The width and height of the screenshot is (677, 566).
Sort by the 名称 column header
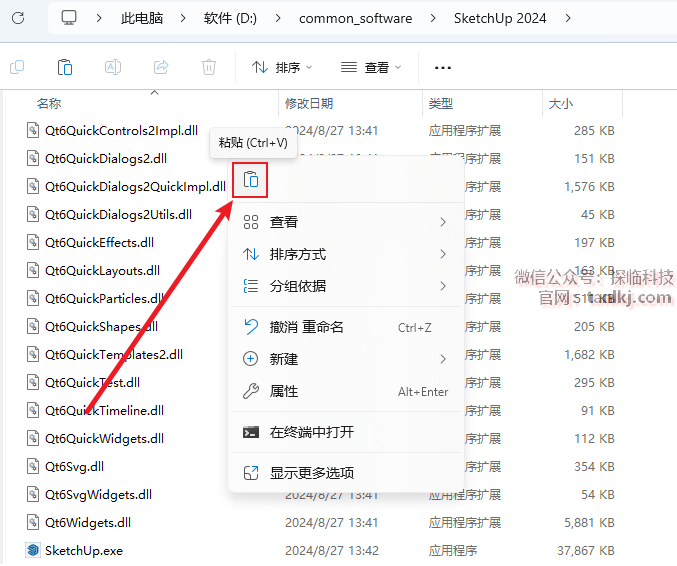49,104
